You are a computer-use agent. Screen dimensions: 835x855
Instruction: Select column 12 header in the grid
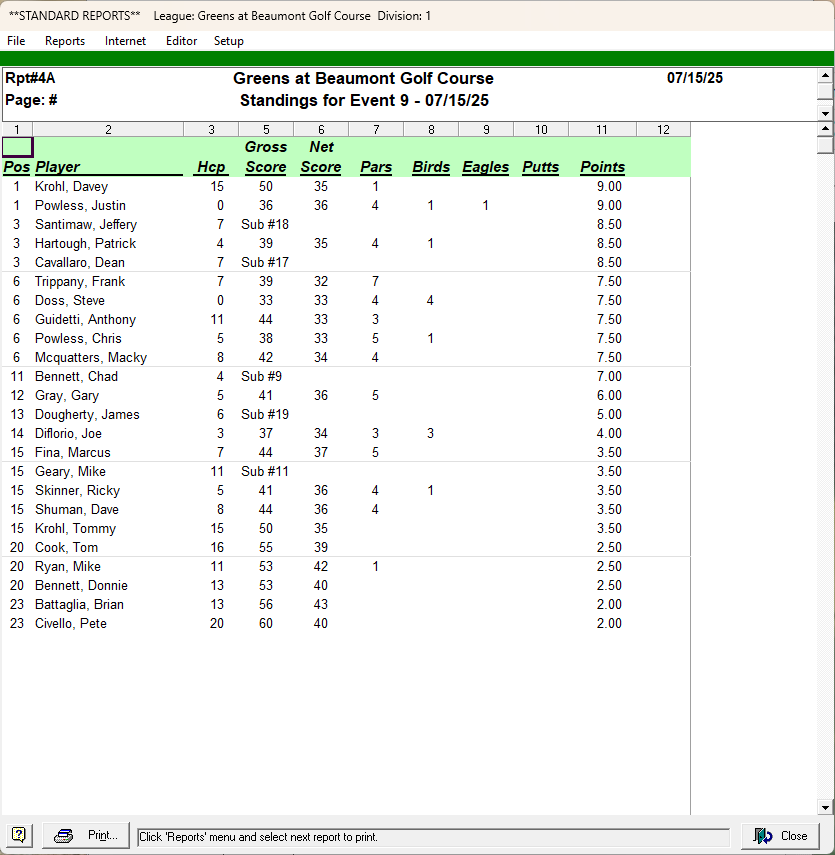[663, 129]
